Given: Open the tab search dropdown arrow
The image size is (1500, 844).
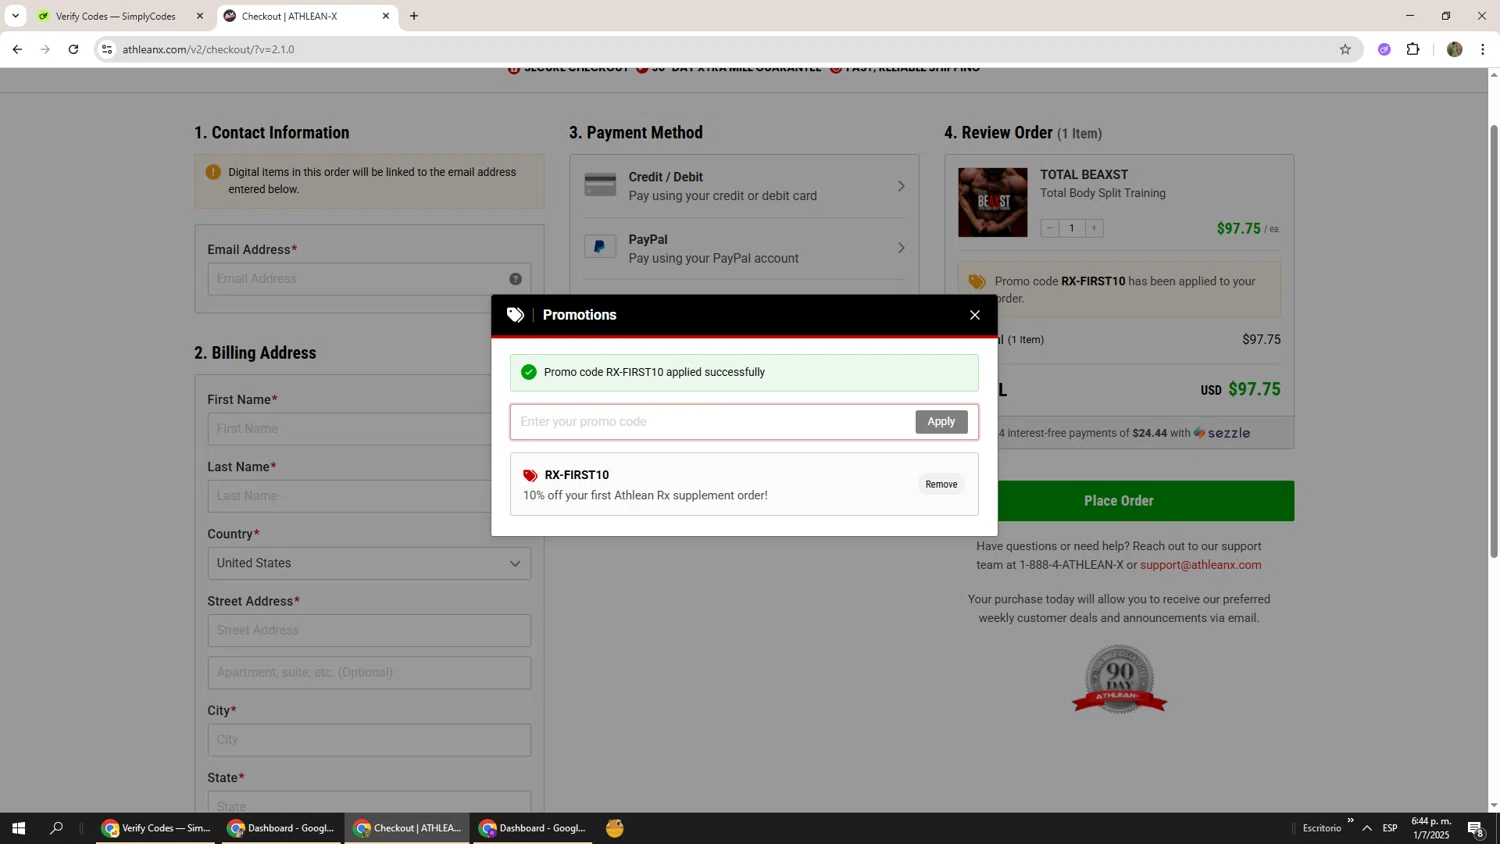Looking at the screenshot, I should pyautogui.click(x=15, y=16).
